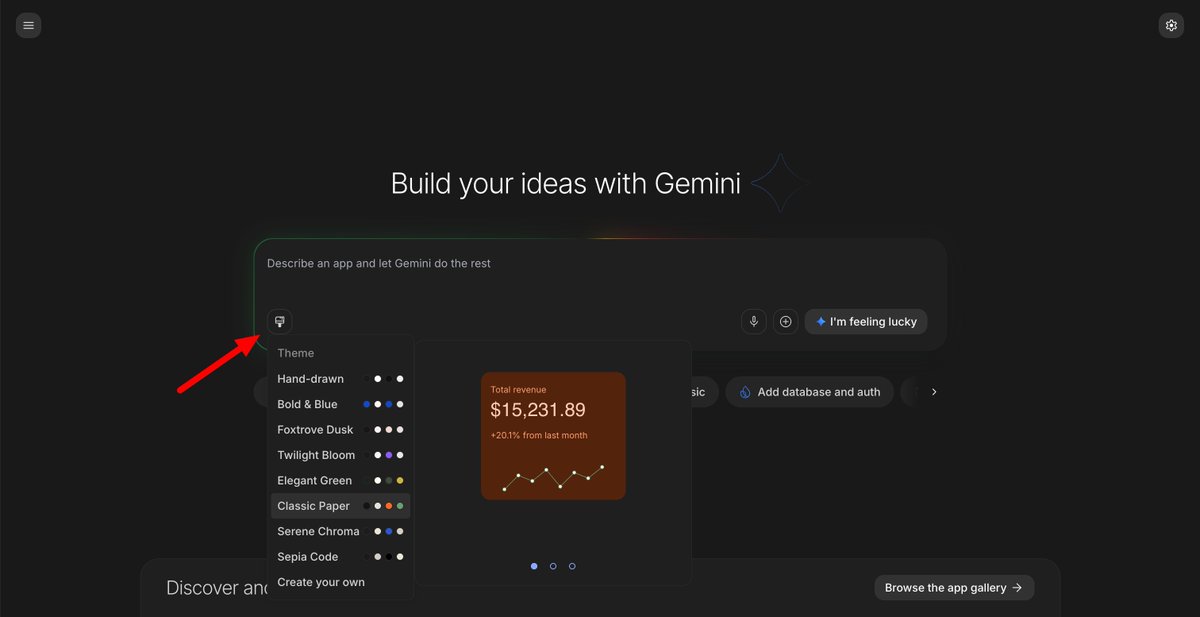Select the Foxtrove Dusk theme
This screenshot has width=1200, height=617.
tap(340, 430)
